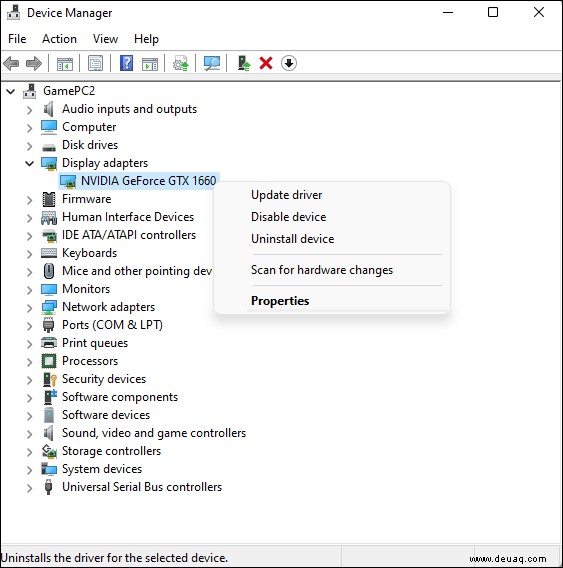Click the red X Uninstall device toolbar icon
The width and height of the screenshot is (563, 568).
click(266, 63)
